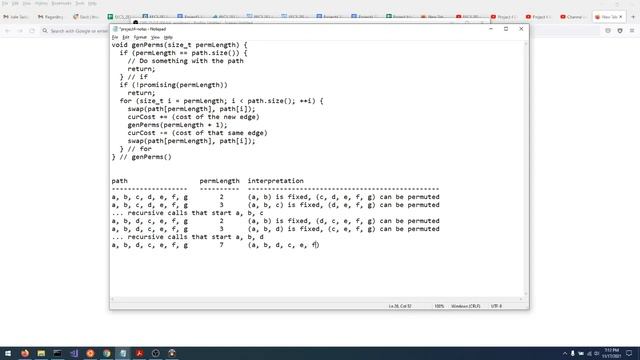Click the permLength value '7' in table
Screen dimensions: 640x360
coord(222,245)
